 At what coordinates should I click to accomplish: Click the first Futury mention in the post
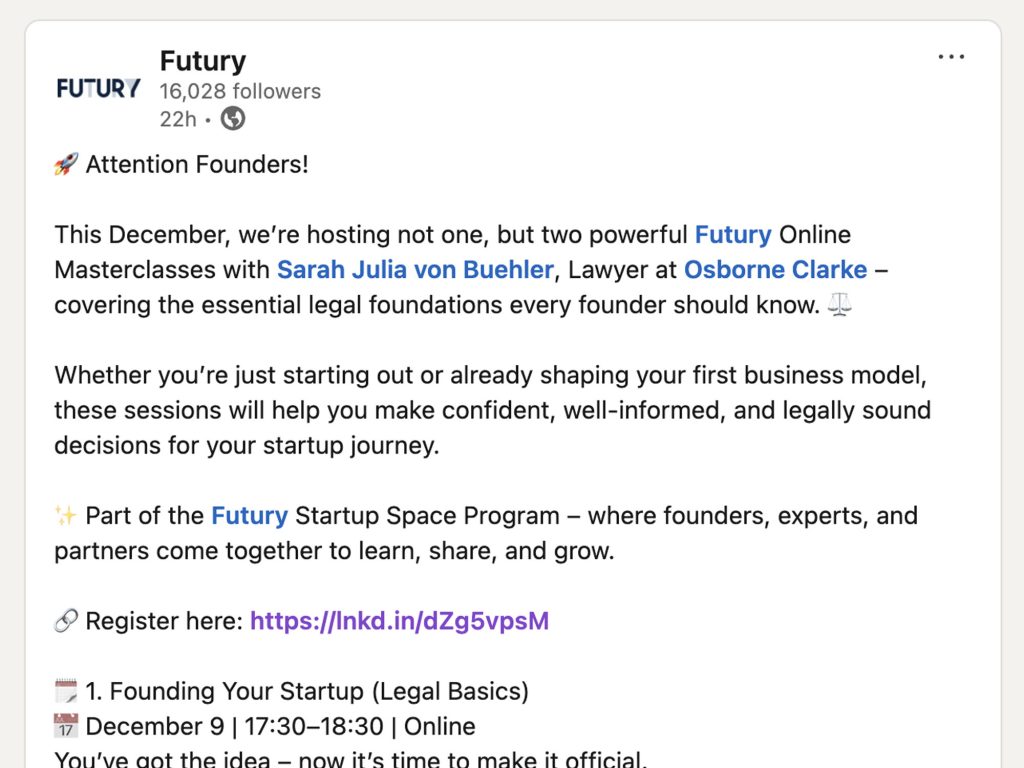733,234
